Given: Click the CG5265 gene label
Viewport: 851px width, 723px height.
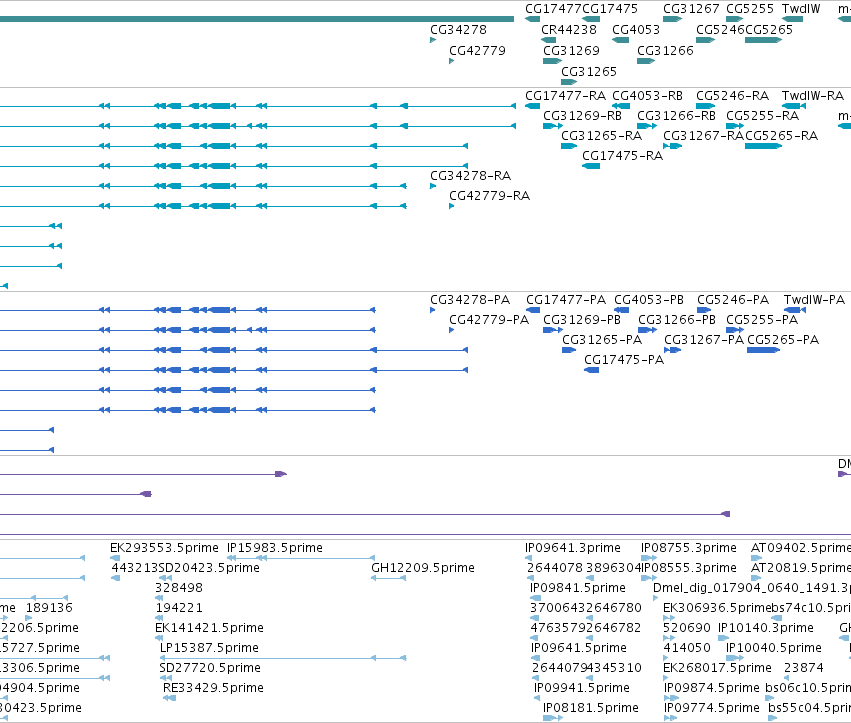Looking at the screenshot, I should tap(769, 30).
